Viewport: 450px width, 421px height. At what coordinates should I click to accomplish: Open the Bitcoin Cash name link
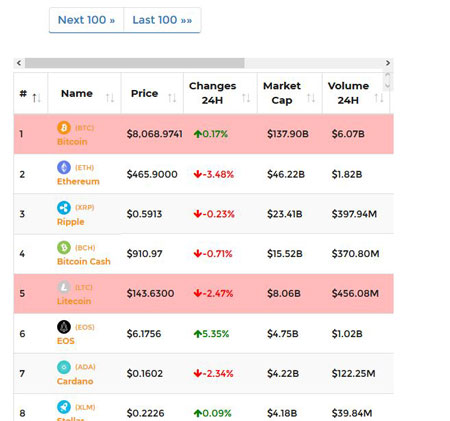point(84,261)
